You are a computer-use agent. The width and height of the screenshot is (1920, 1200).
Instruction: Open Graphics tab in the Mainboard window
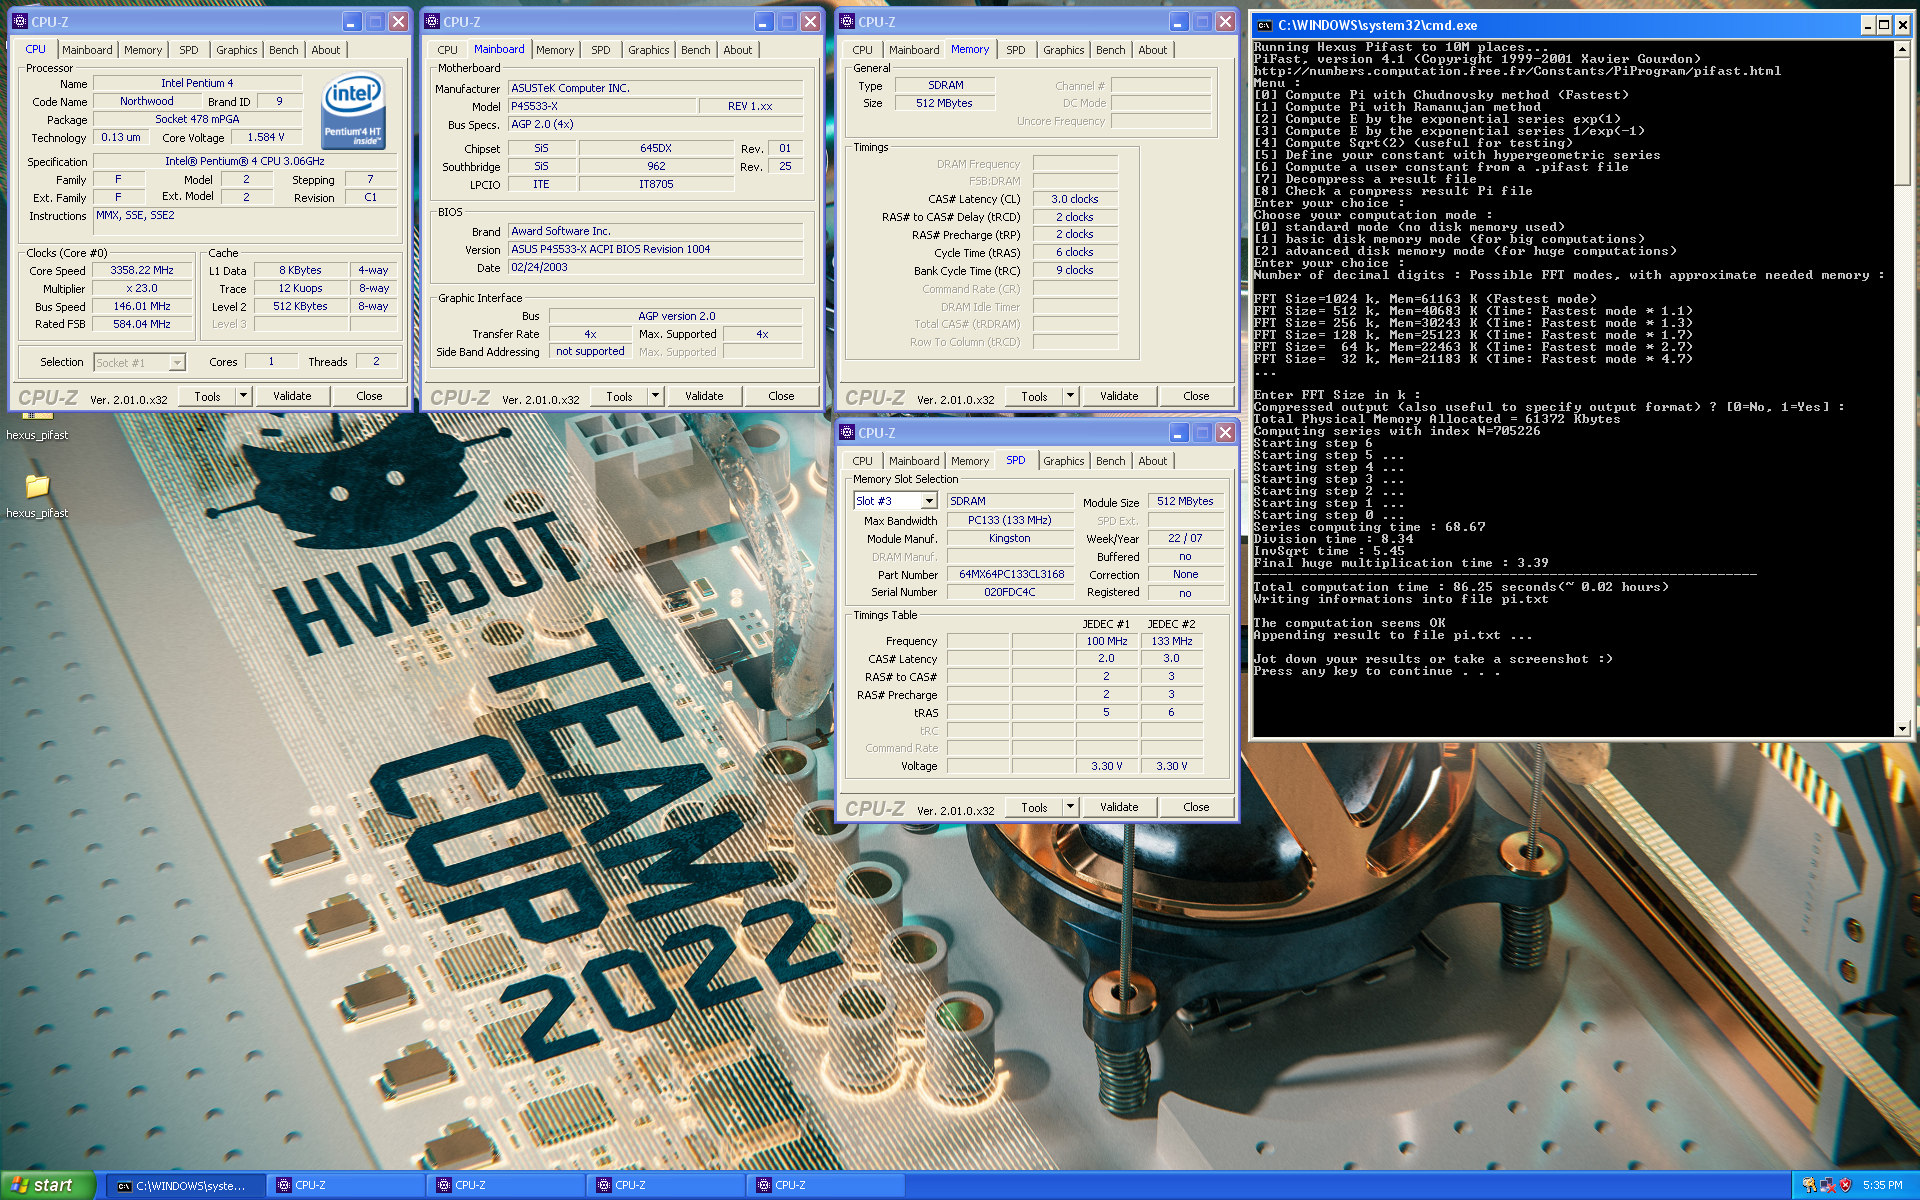(648, 50)
